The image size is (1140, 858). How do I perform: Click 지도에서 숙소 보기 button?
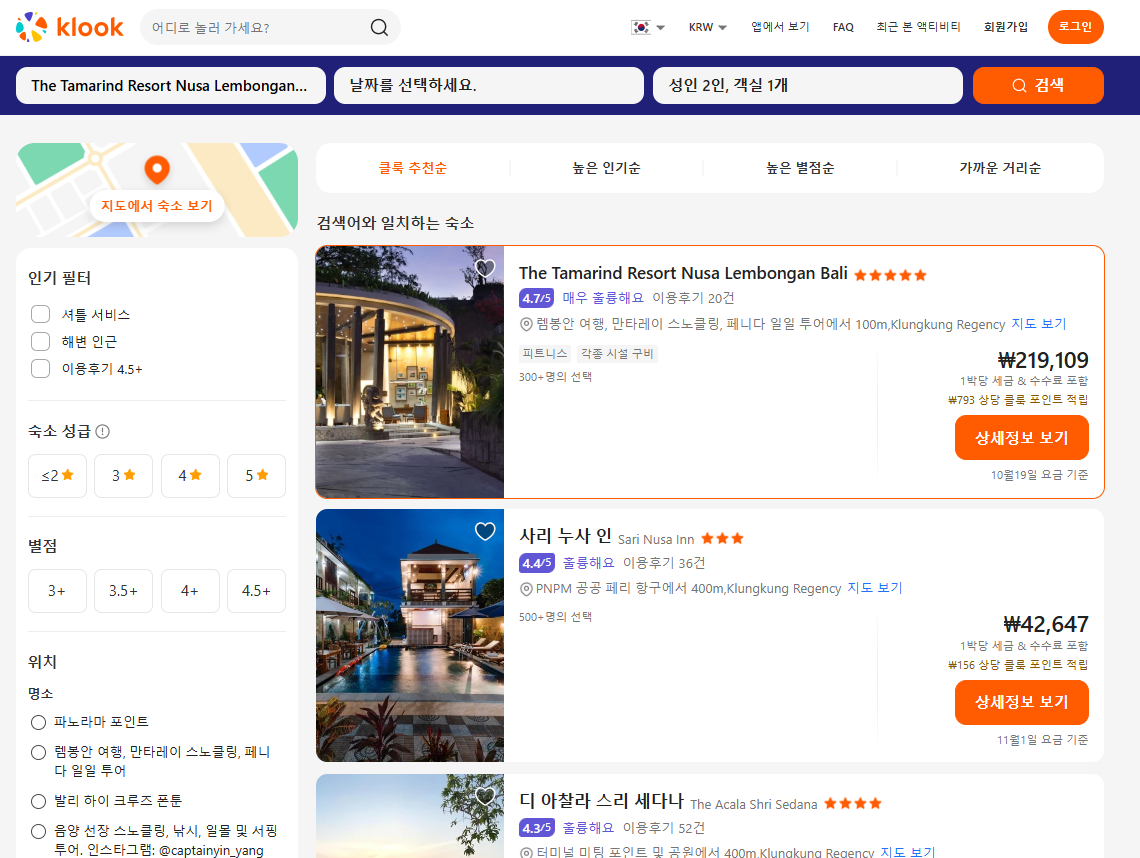point(157,206)
